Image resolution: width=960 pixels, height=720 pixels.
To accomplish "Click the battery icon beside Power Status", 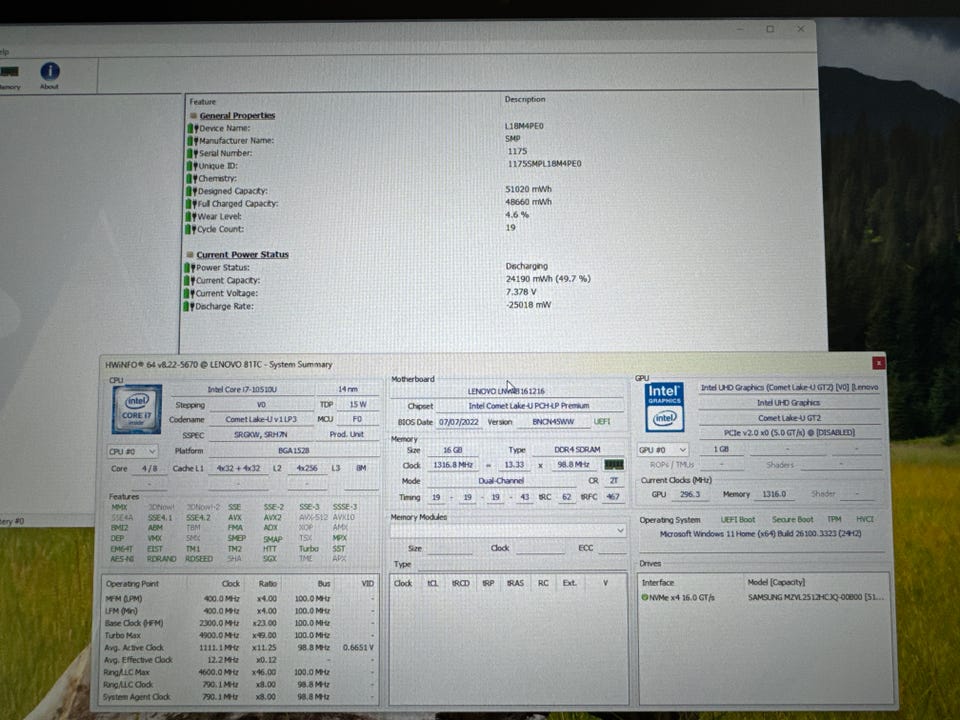I will pyautogui.click(x=192, y=268).
